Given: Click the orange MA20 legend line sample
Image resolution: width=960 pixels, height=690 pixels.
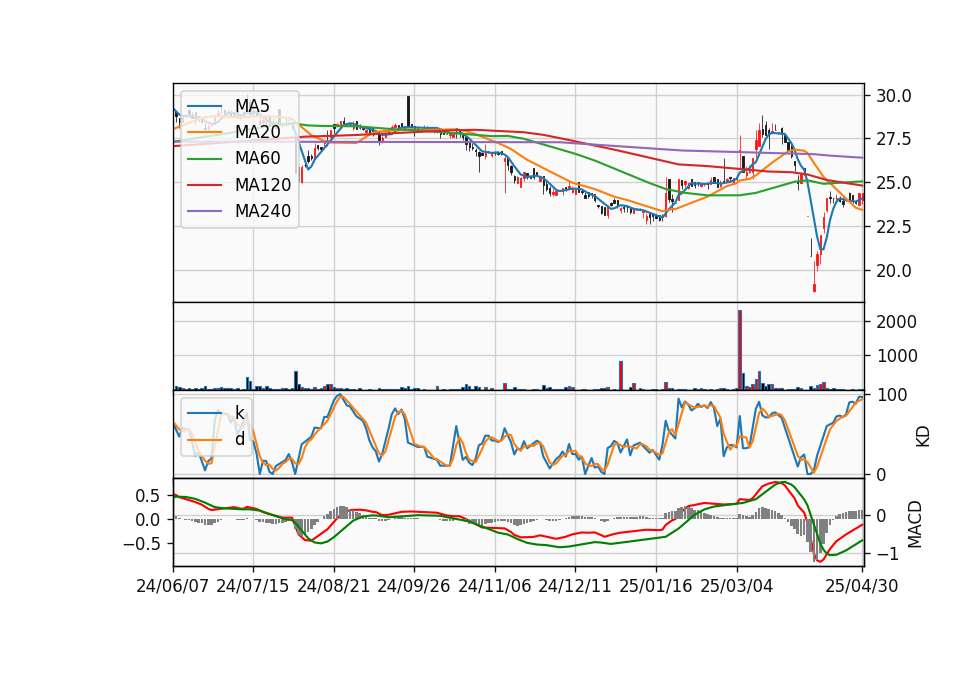Looking at the screenshot, I should [x=205, y=133].
